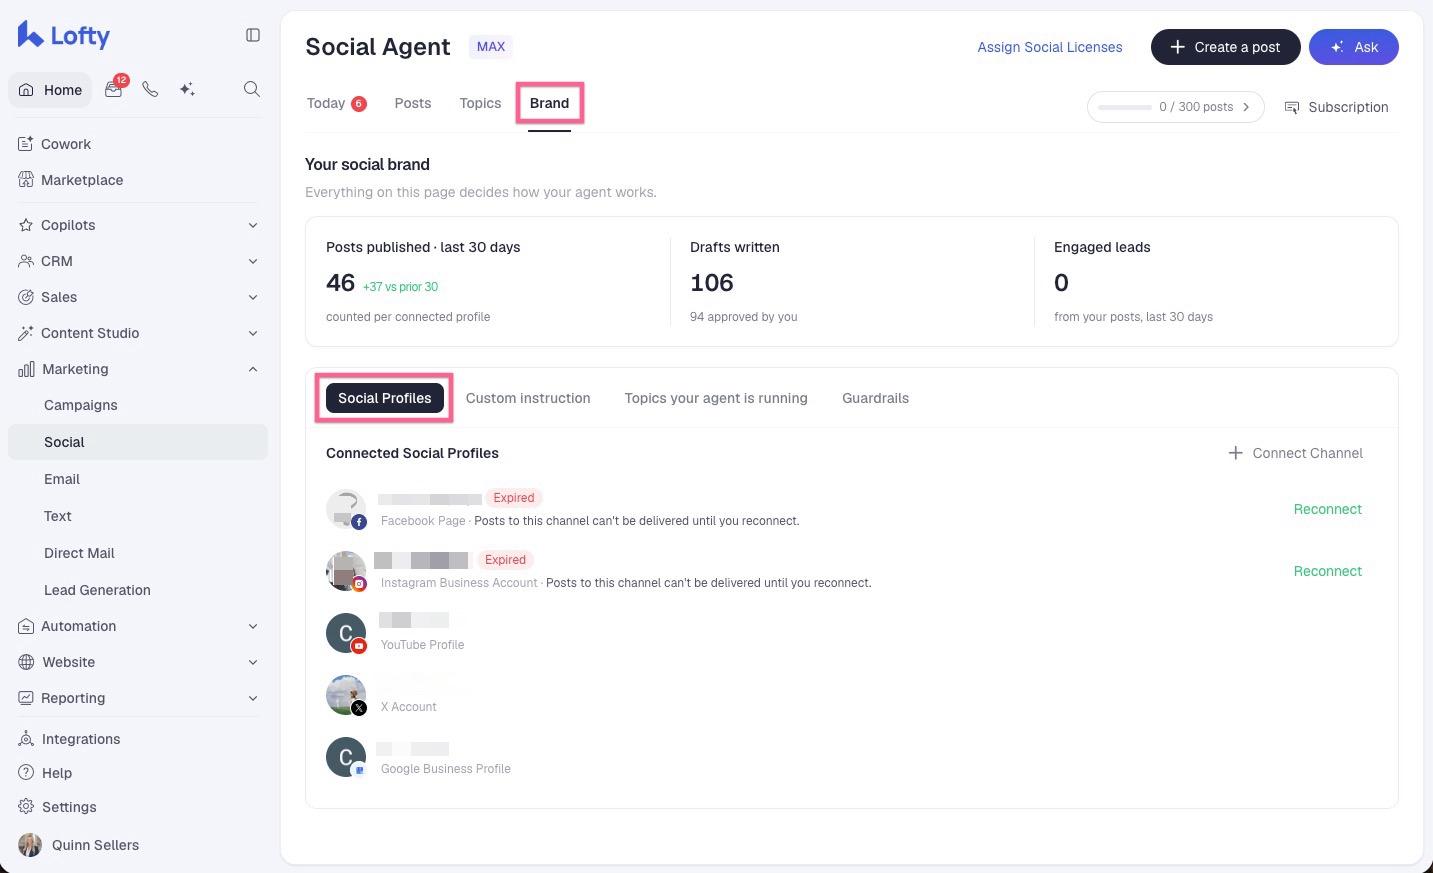Screen dimensions: 1433x873
Task: Switch to the Posts tab
Action: tap(413, 103)
